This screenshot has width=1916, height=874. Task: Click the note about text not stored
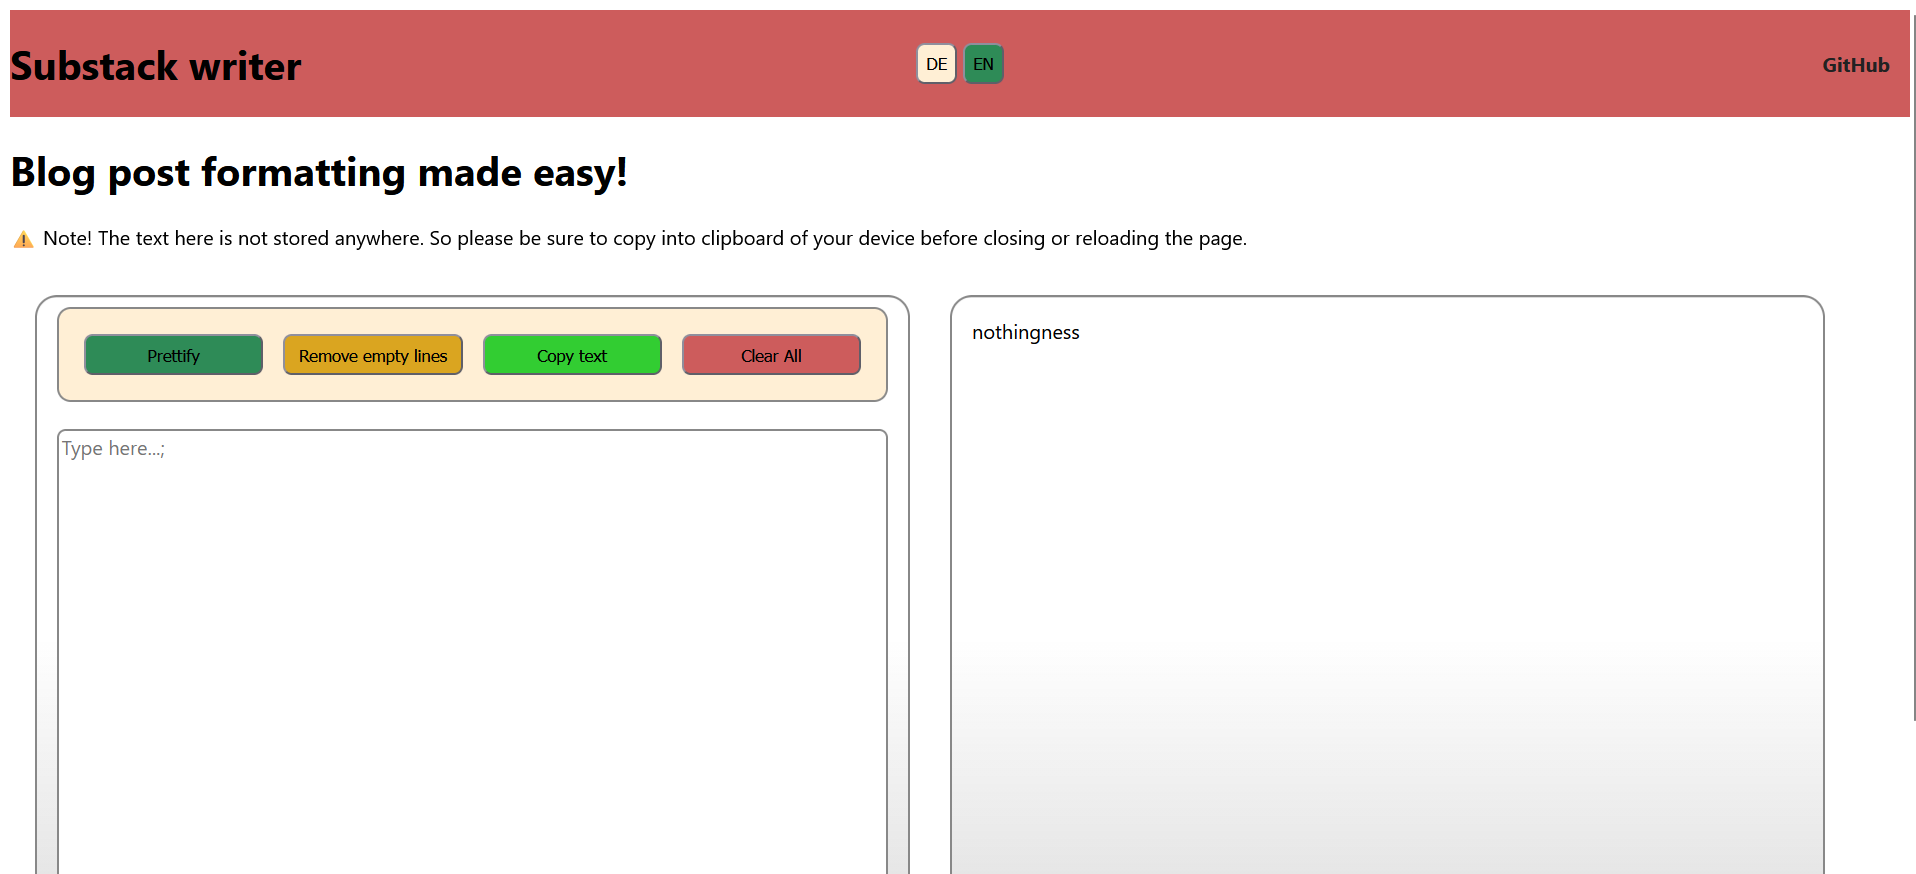click(x=644, y=238)
